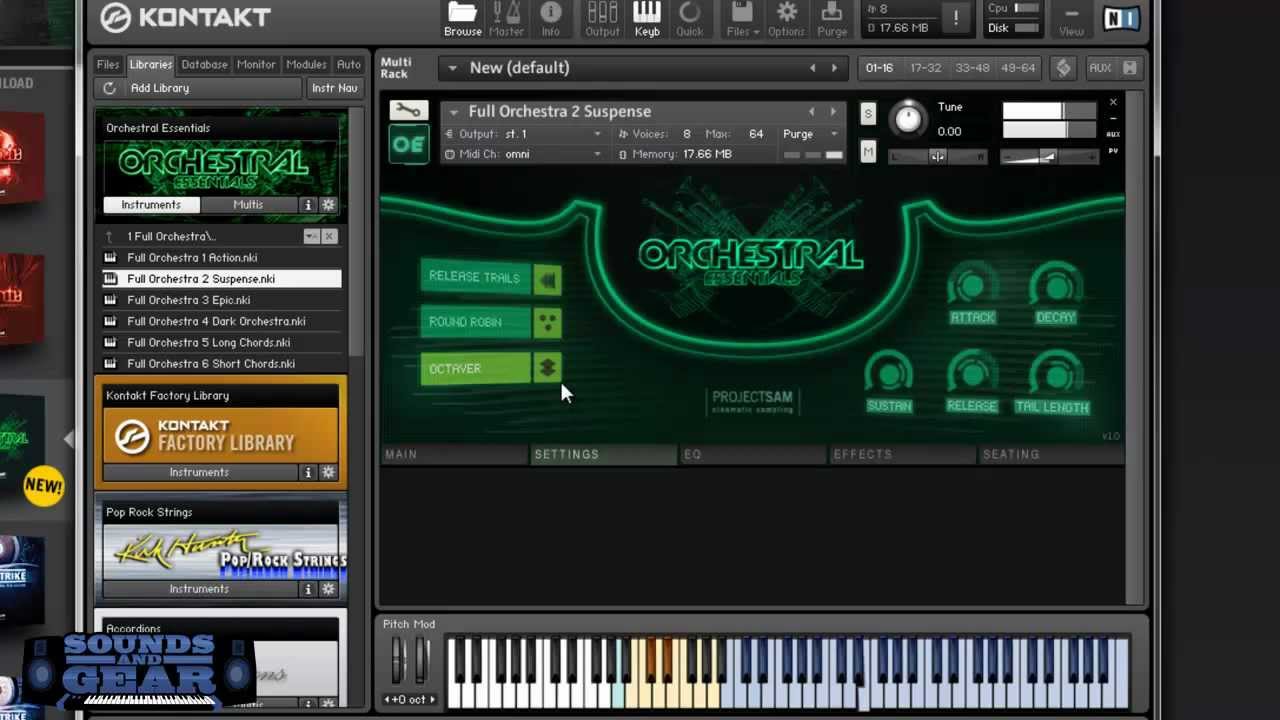The width and height of the screenshot is (1280, 720).
Task: Open the multi rack preset dropdown arrow
Action: 452,68
